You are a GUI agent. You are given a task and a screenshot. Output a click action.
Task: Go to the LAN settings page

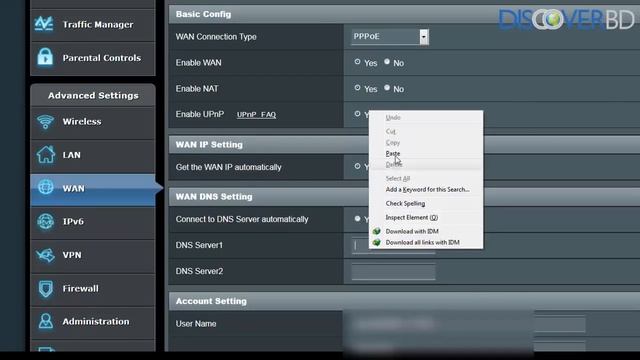93,155
